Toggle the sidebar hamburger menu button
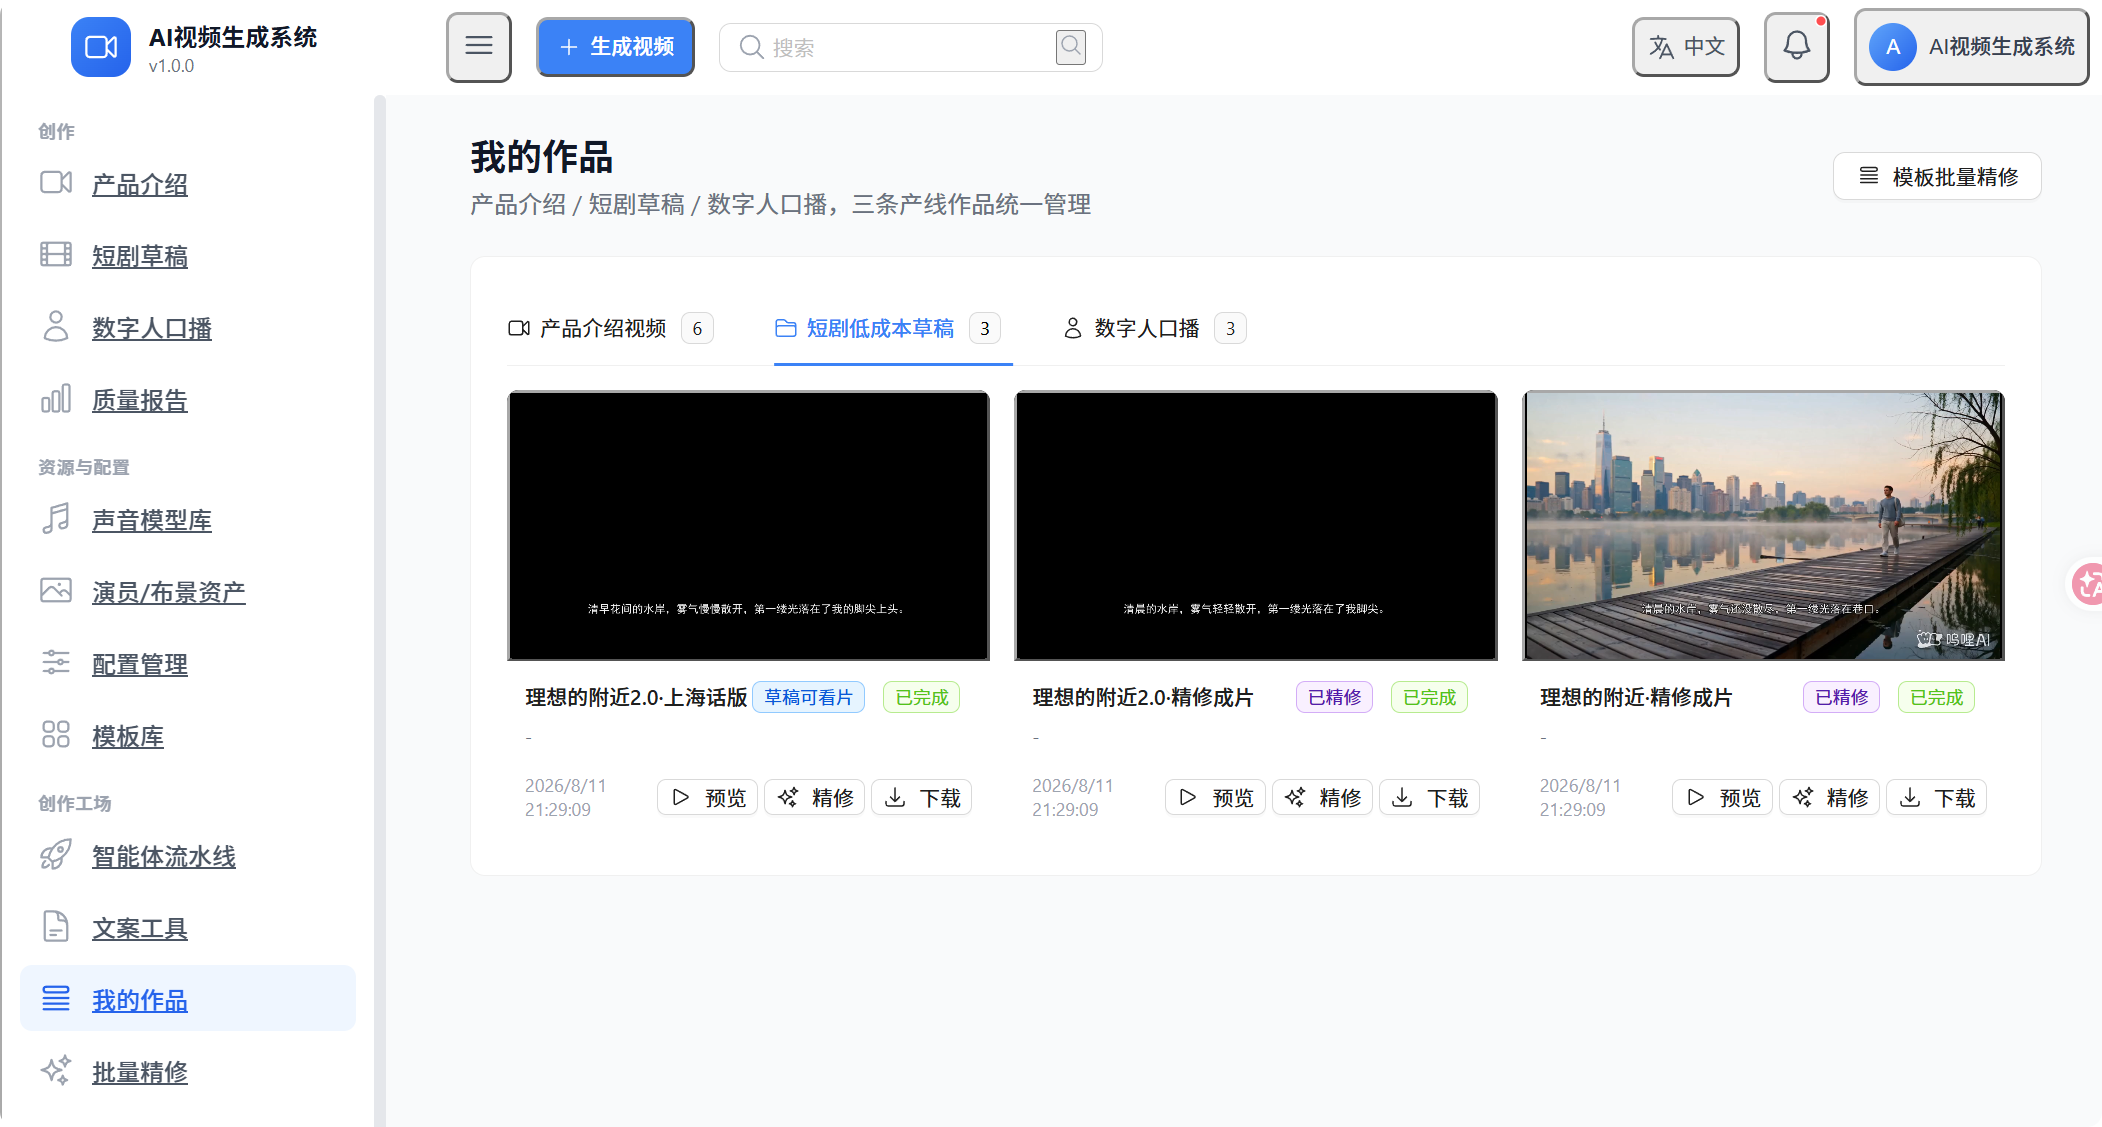2102x1127 pixels. pos(479,47)
